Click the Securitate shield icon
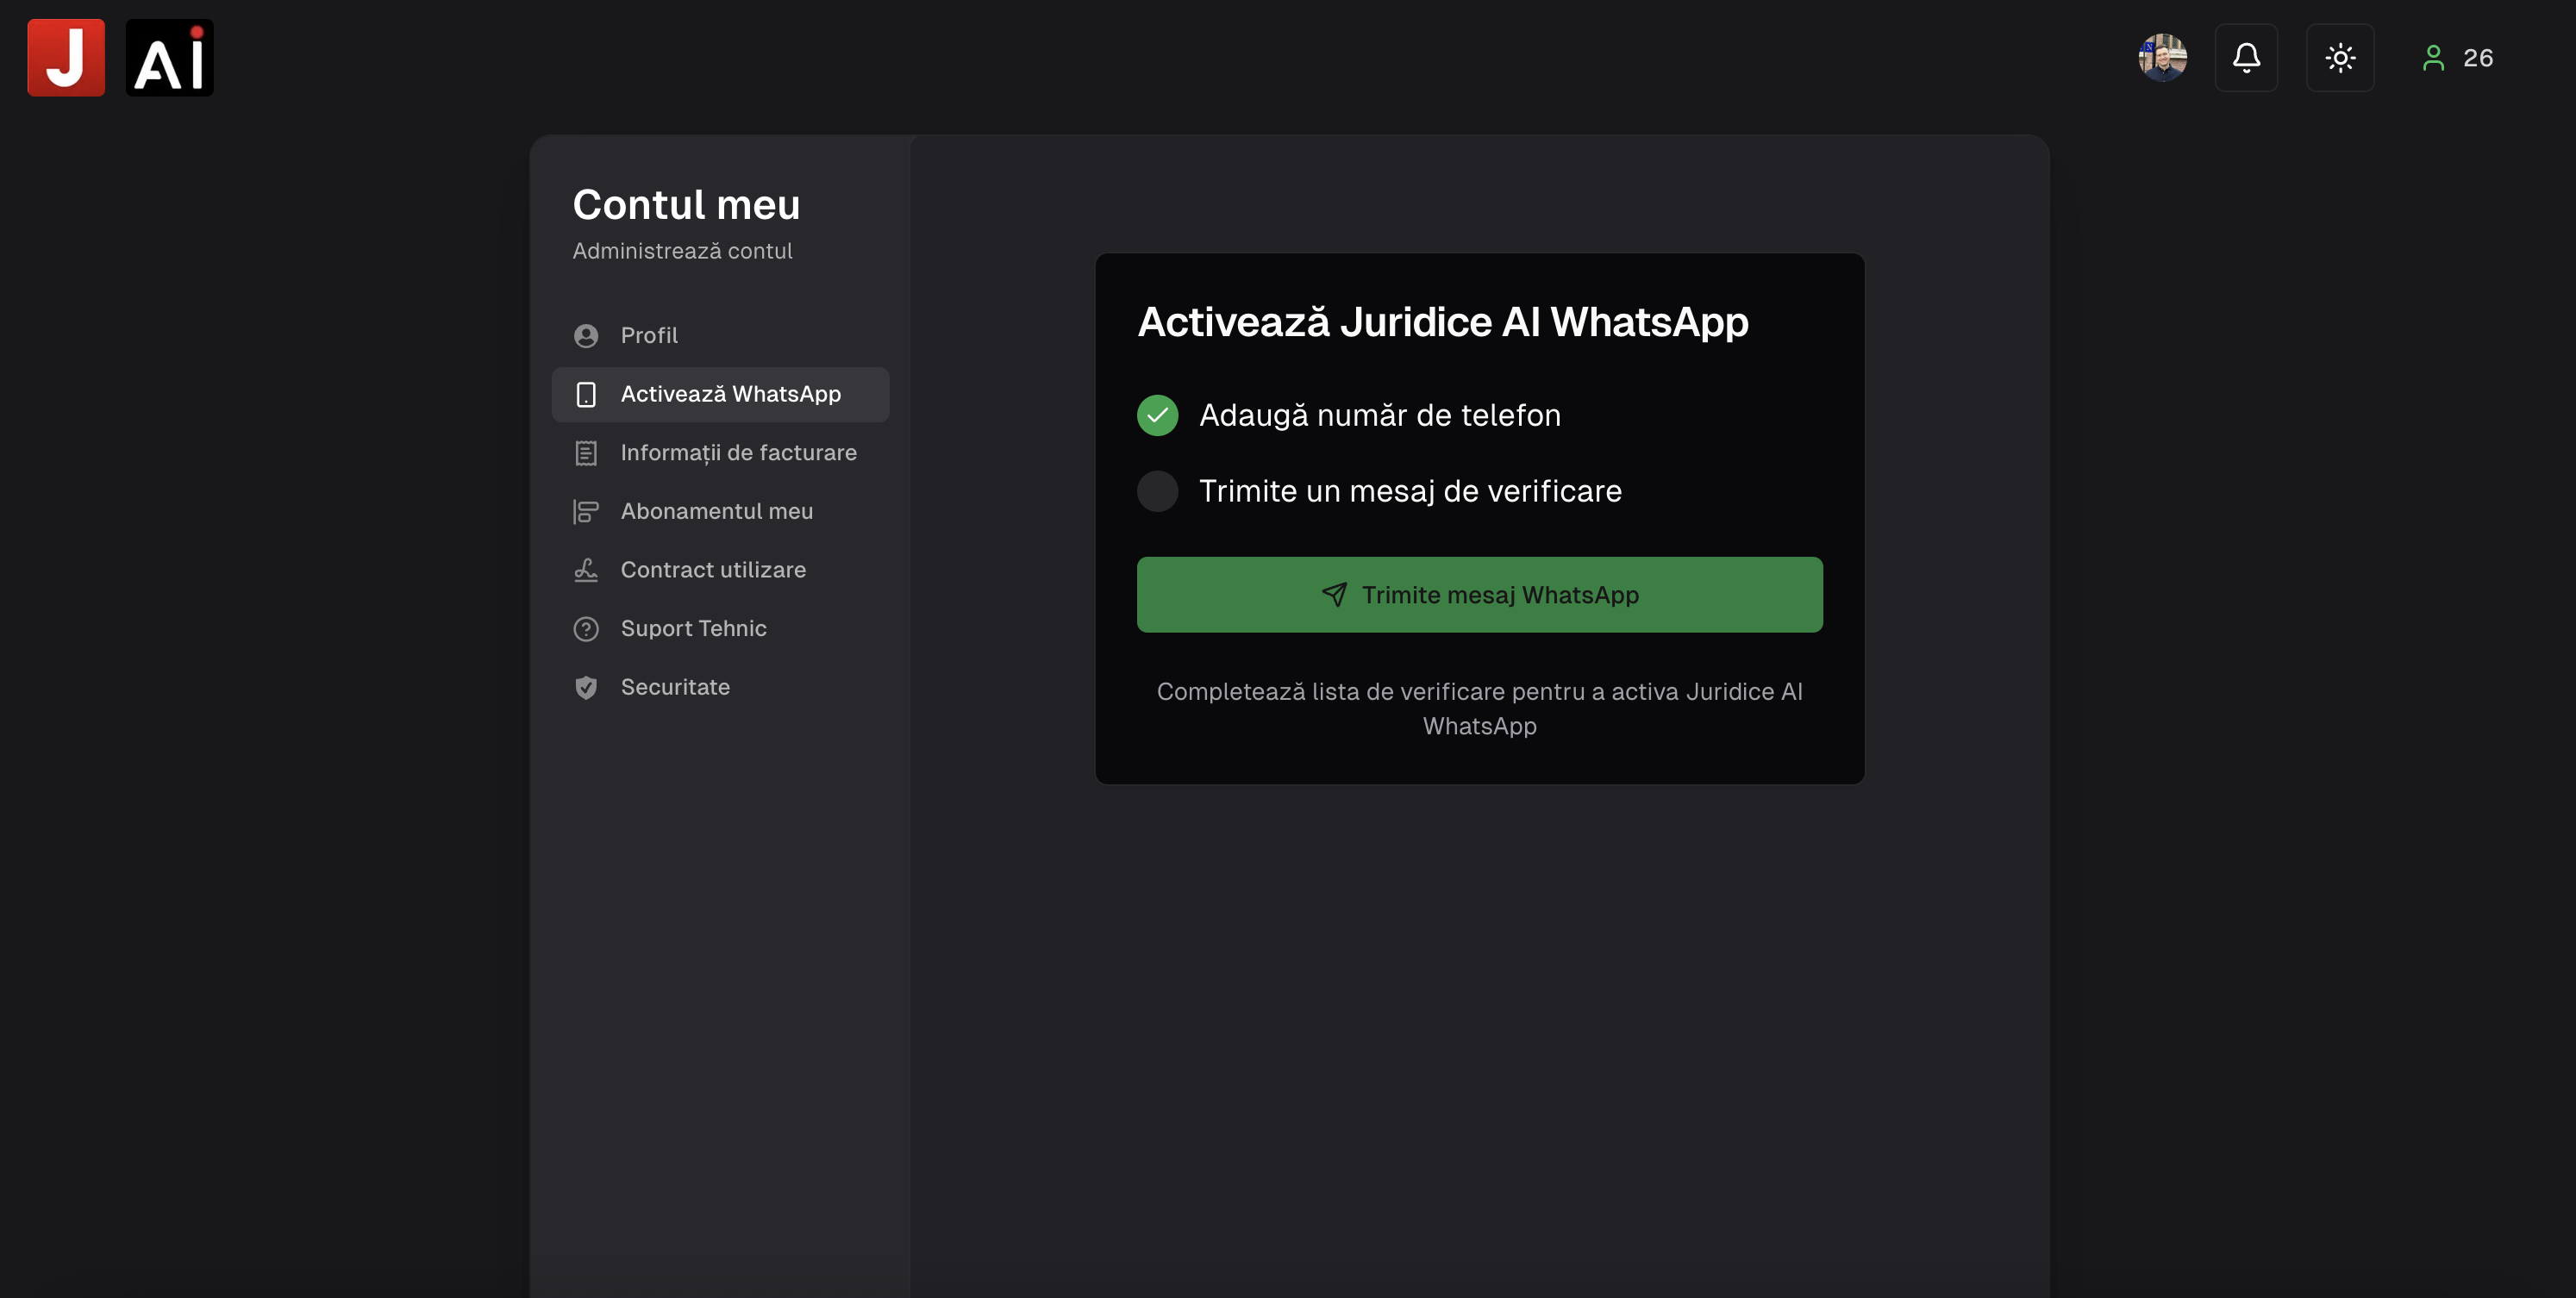2576x1298 pixels. (585, 687)
